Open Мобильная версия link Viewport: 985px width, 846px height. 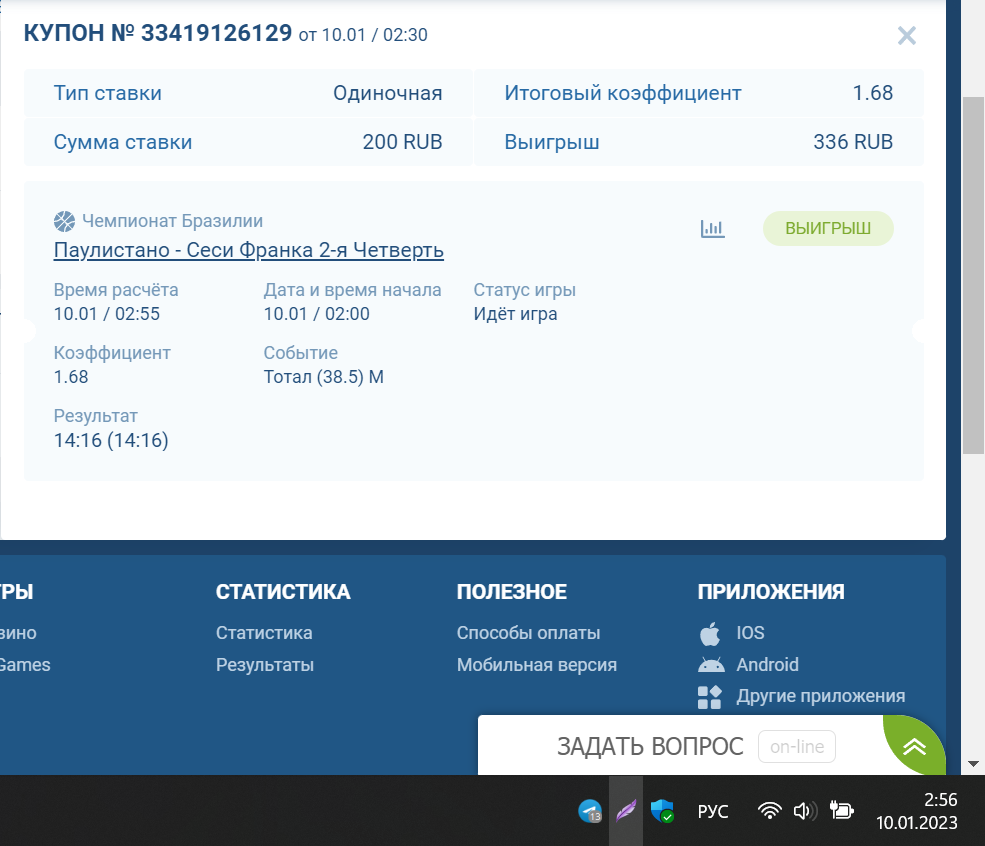click(x=536, y=664)
